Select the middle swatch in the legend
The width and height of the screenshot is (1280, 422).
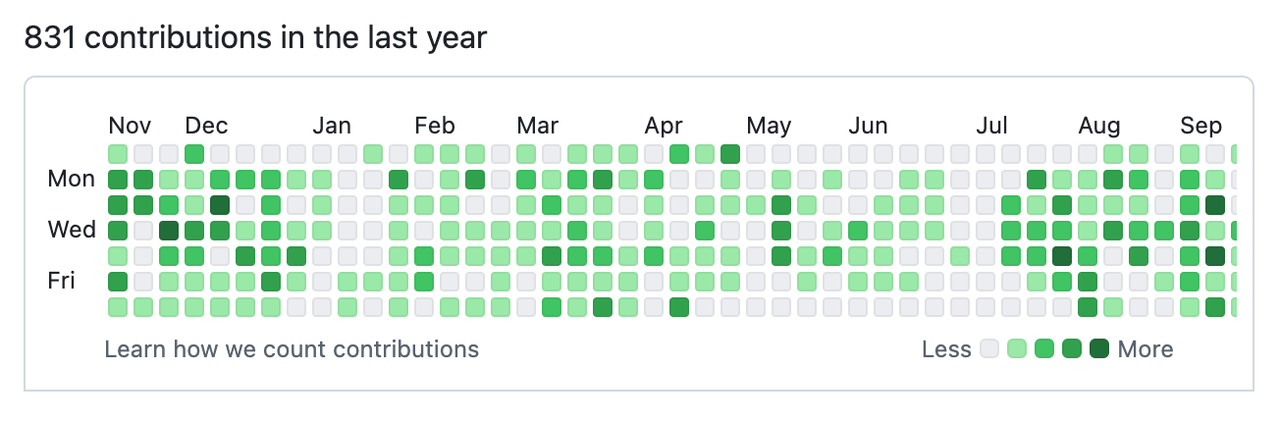(x=1044, y=349)
